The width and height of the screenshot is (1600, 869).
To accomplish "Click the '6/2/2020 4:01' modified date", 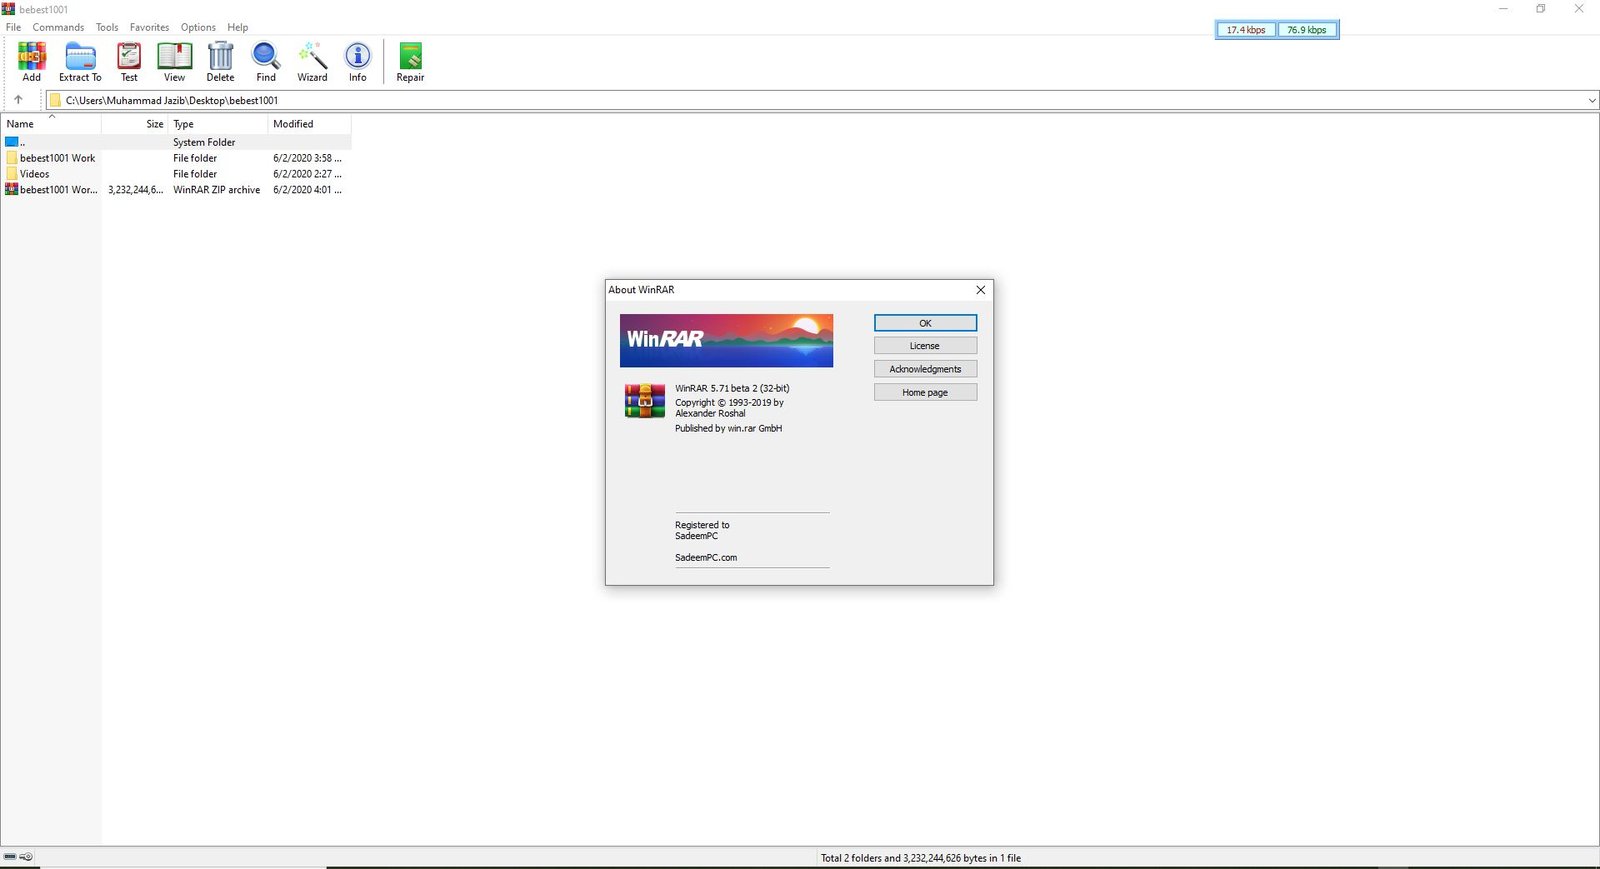I will click(x=307, y=190).
